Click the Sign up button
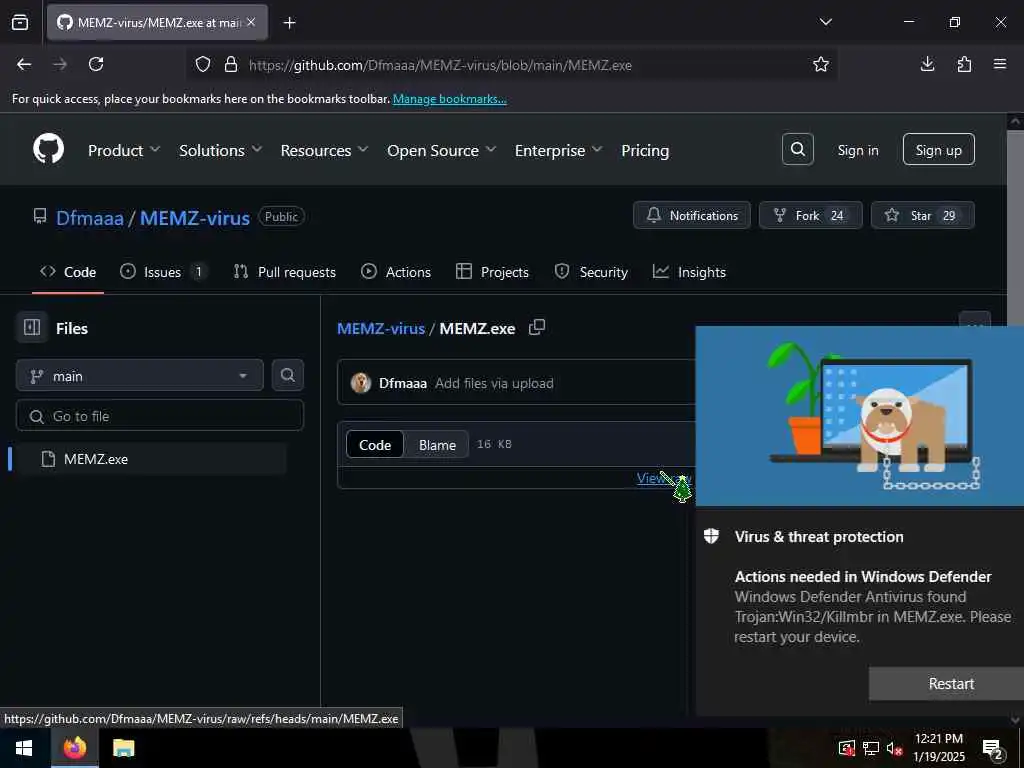 938,150
